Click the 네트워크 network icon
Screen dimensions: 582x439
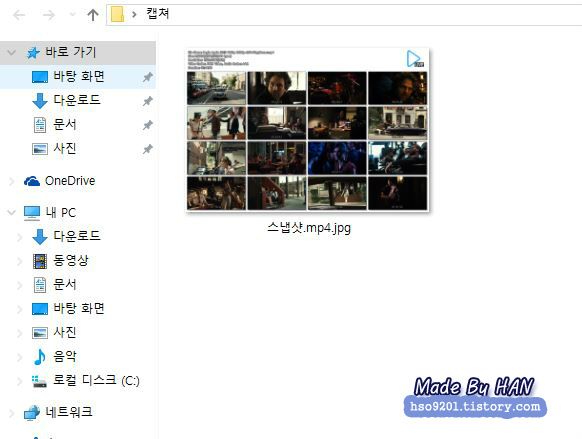point(32,413)
